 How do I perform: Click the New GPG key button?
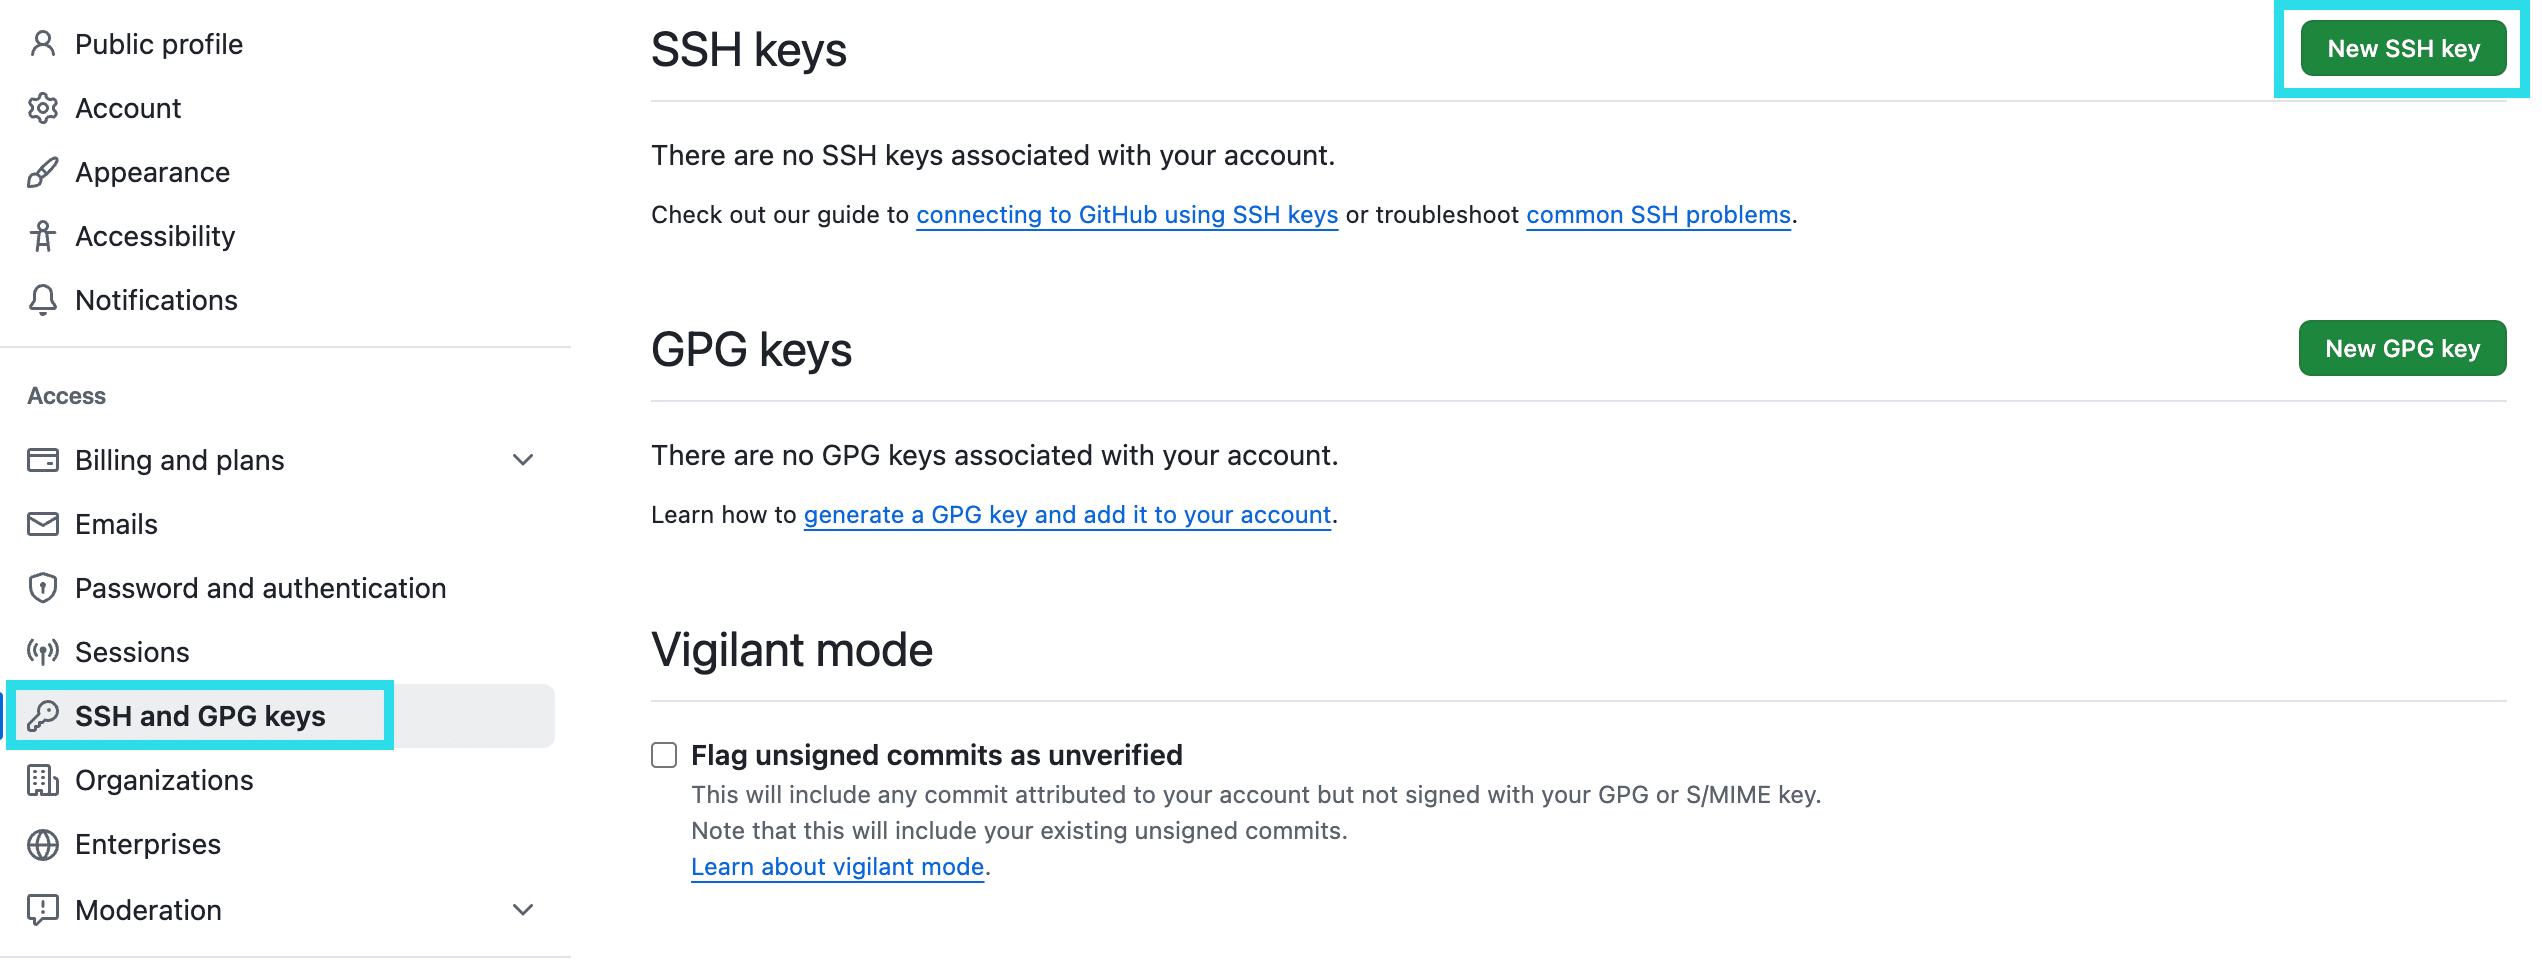[2402, 348]
